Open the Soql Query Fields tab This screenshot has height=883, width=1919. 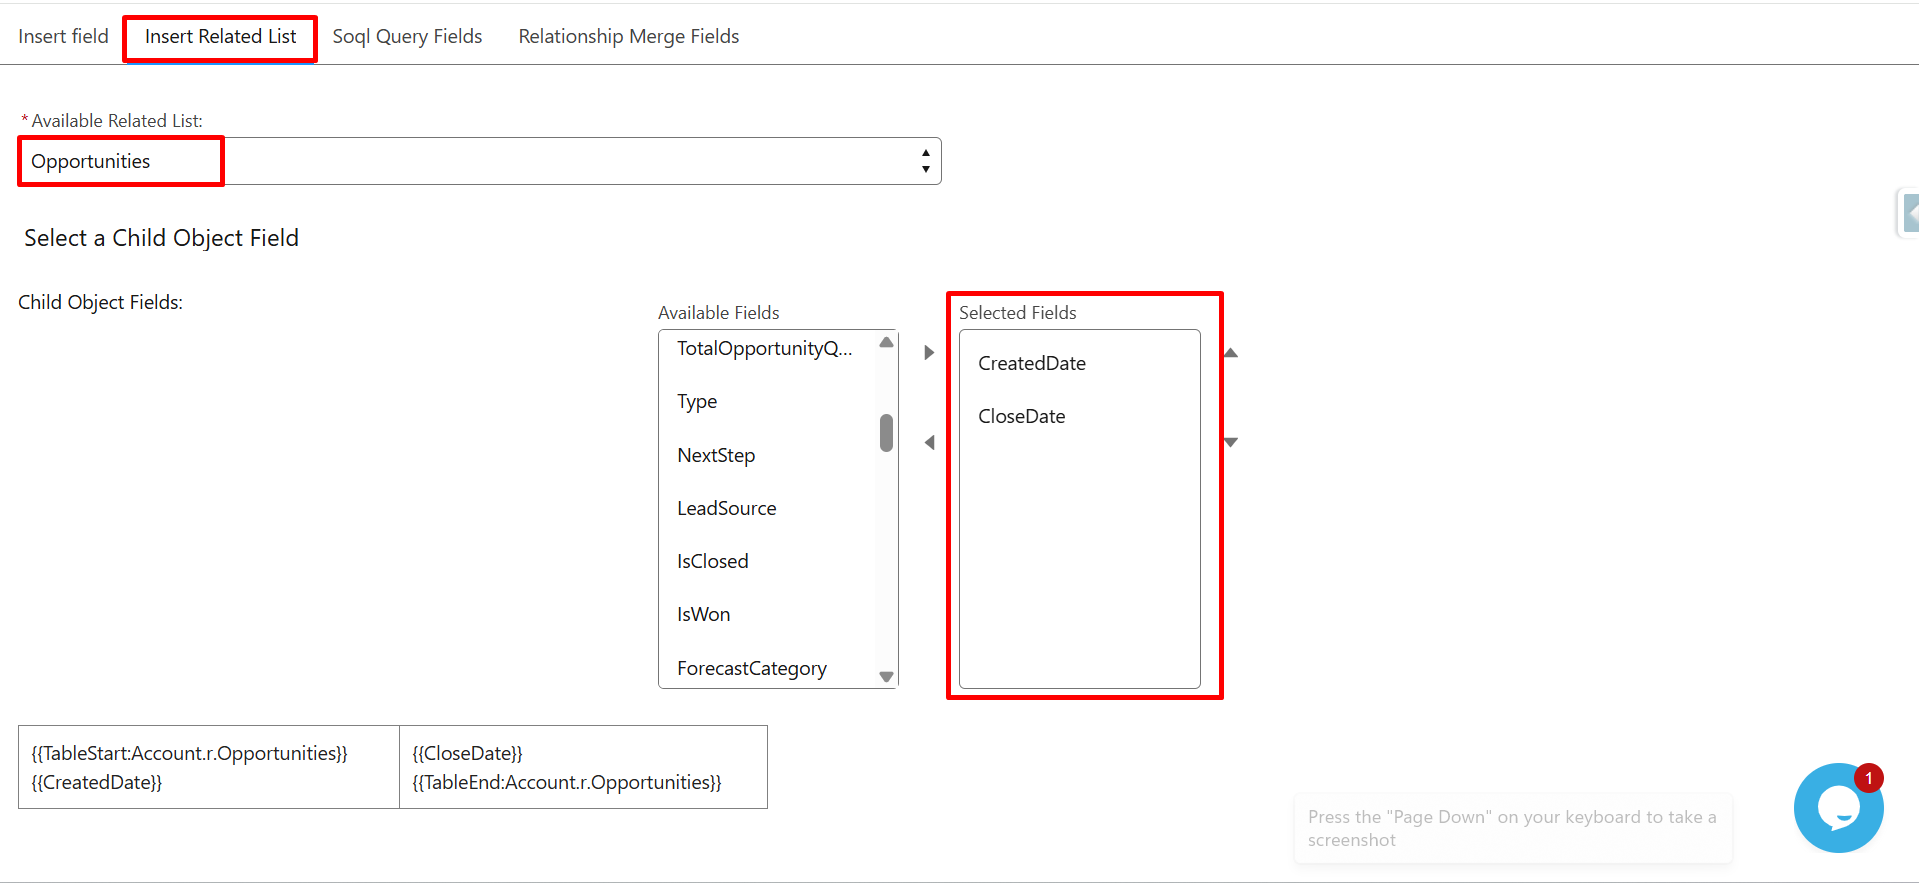click(x=407, y=37)
